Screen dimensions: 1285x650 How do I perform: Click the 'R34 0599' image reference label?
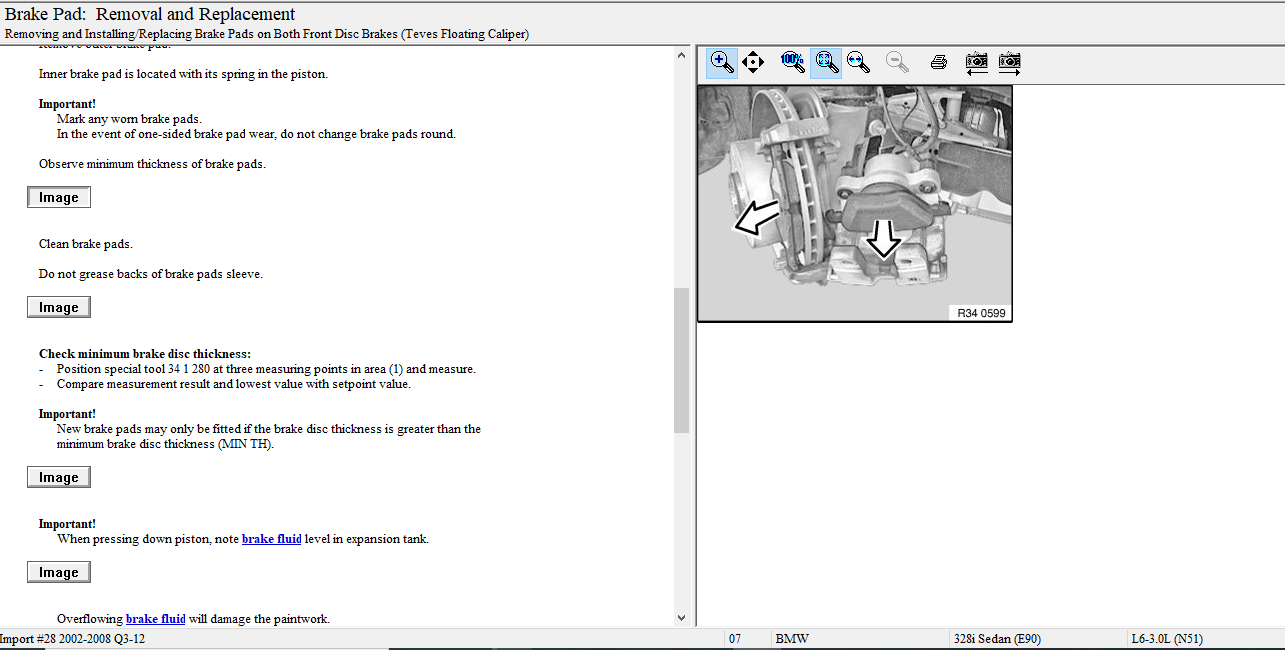(x=979, y=313)
